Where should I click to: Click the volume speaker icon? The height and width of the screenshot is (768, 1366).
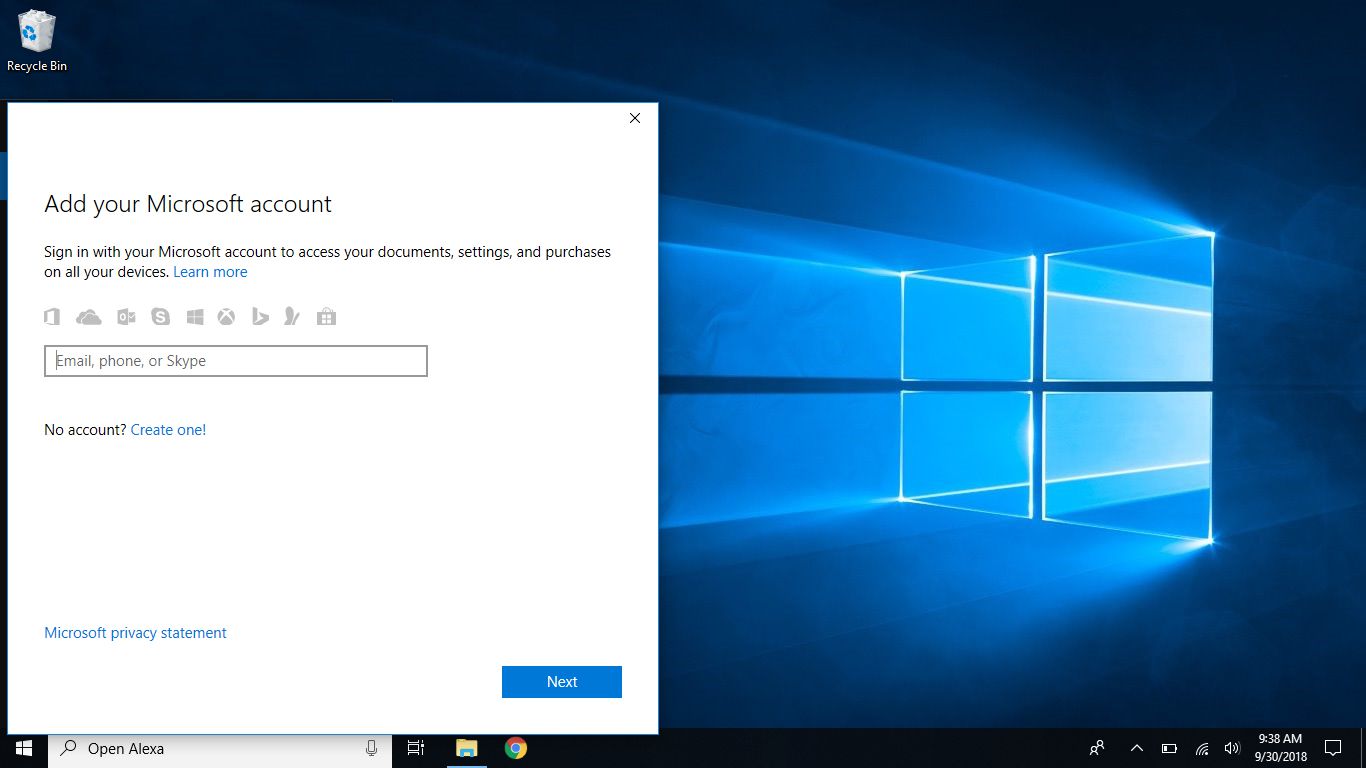(x=1232, y=748)
